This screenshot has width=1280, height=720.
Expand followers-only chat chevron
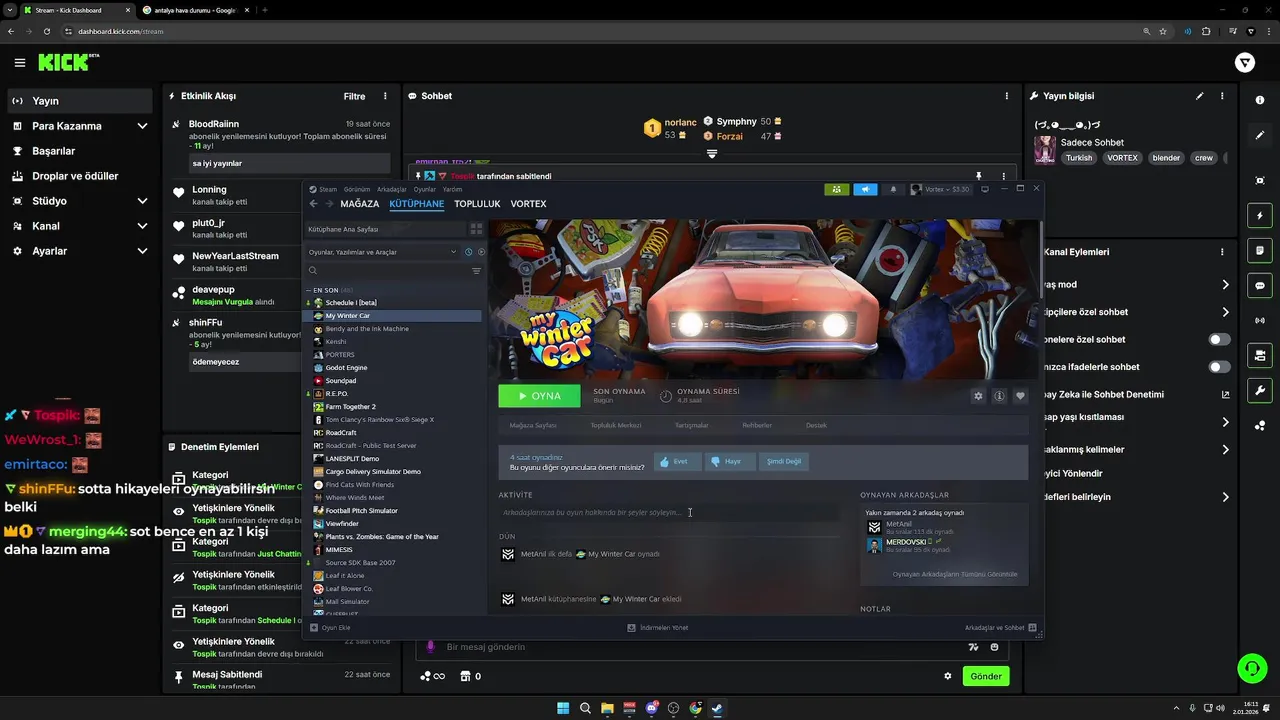click(1225, 312)
